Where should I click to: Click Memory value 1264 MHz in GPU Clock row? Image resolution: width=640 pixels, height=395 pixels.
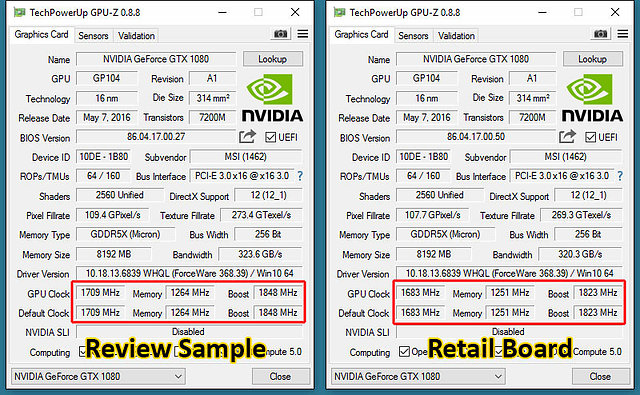[x=190, y=293]
